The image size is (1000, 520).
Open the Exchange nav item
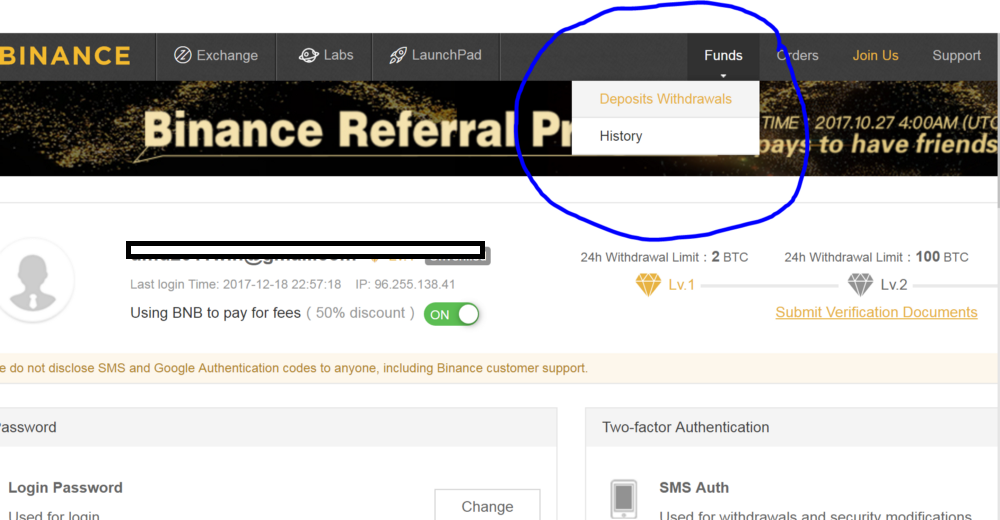coord(216,56)
